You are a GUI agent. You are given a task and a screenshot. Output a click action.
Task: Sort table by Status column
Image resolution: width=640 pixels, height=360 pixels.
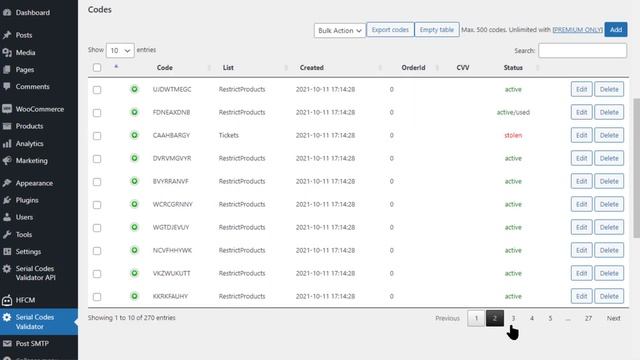click(513, 68)
